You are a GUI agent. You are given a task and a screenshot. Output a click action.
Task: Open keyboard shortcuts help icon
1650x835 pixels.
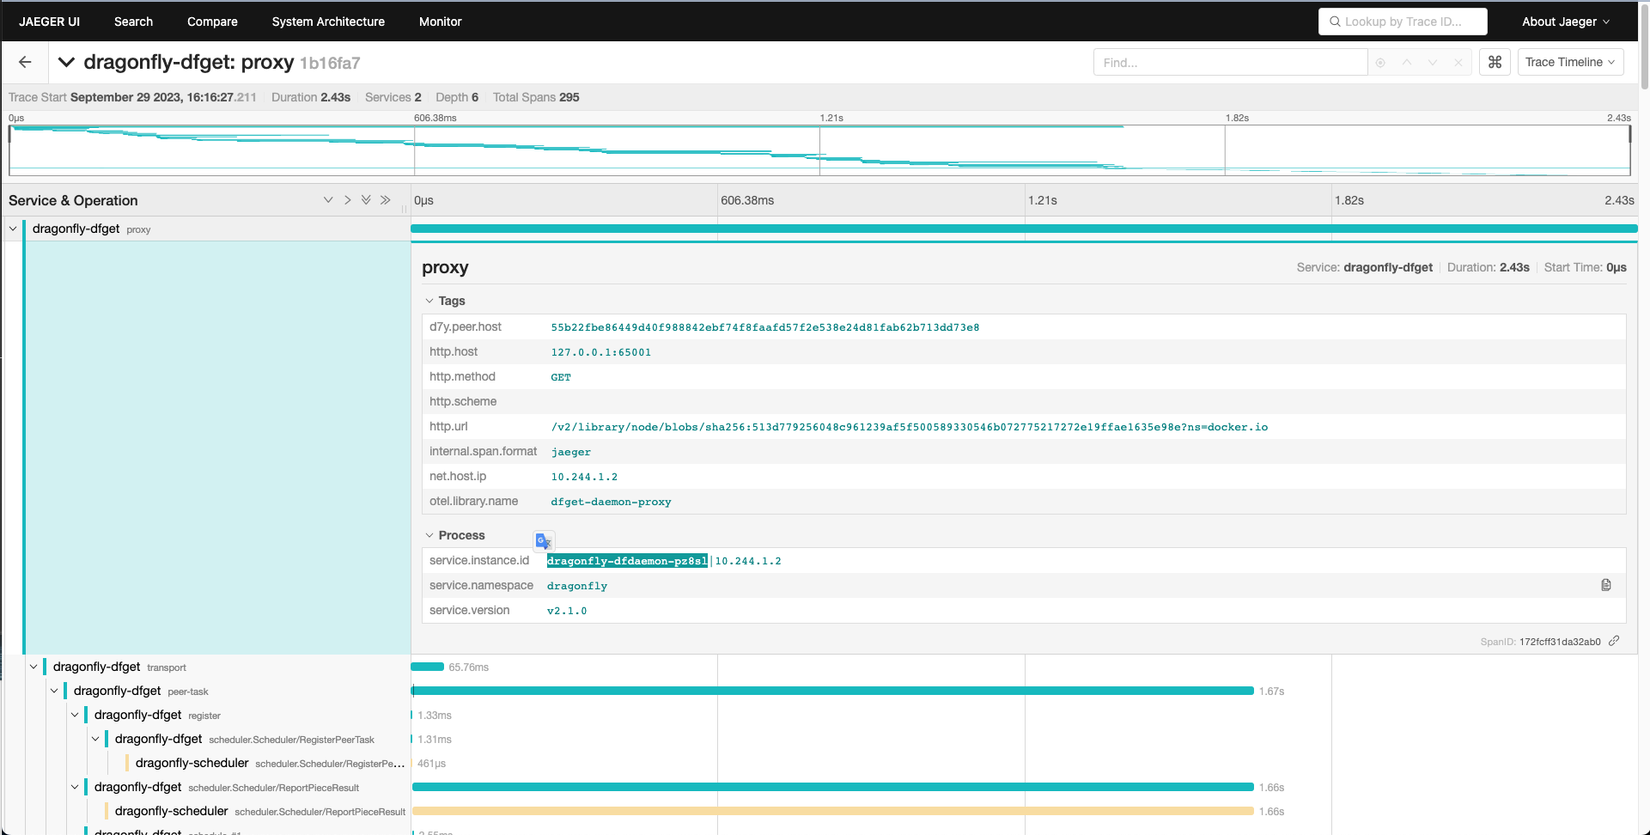1494,62
